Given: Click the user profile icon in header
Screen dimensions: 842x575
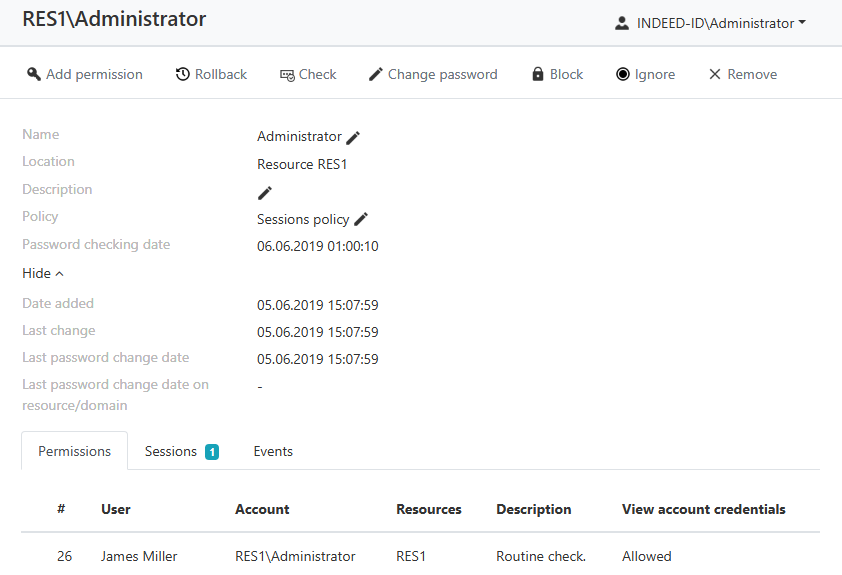Looking at the screenshot, I should [622, 23].
